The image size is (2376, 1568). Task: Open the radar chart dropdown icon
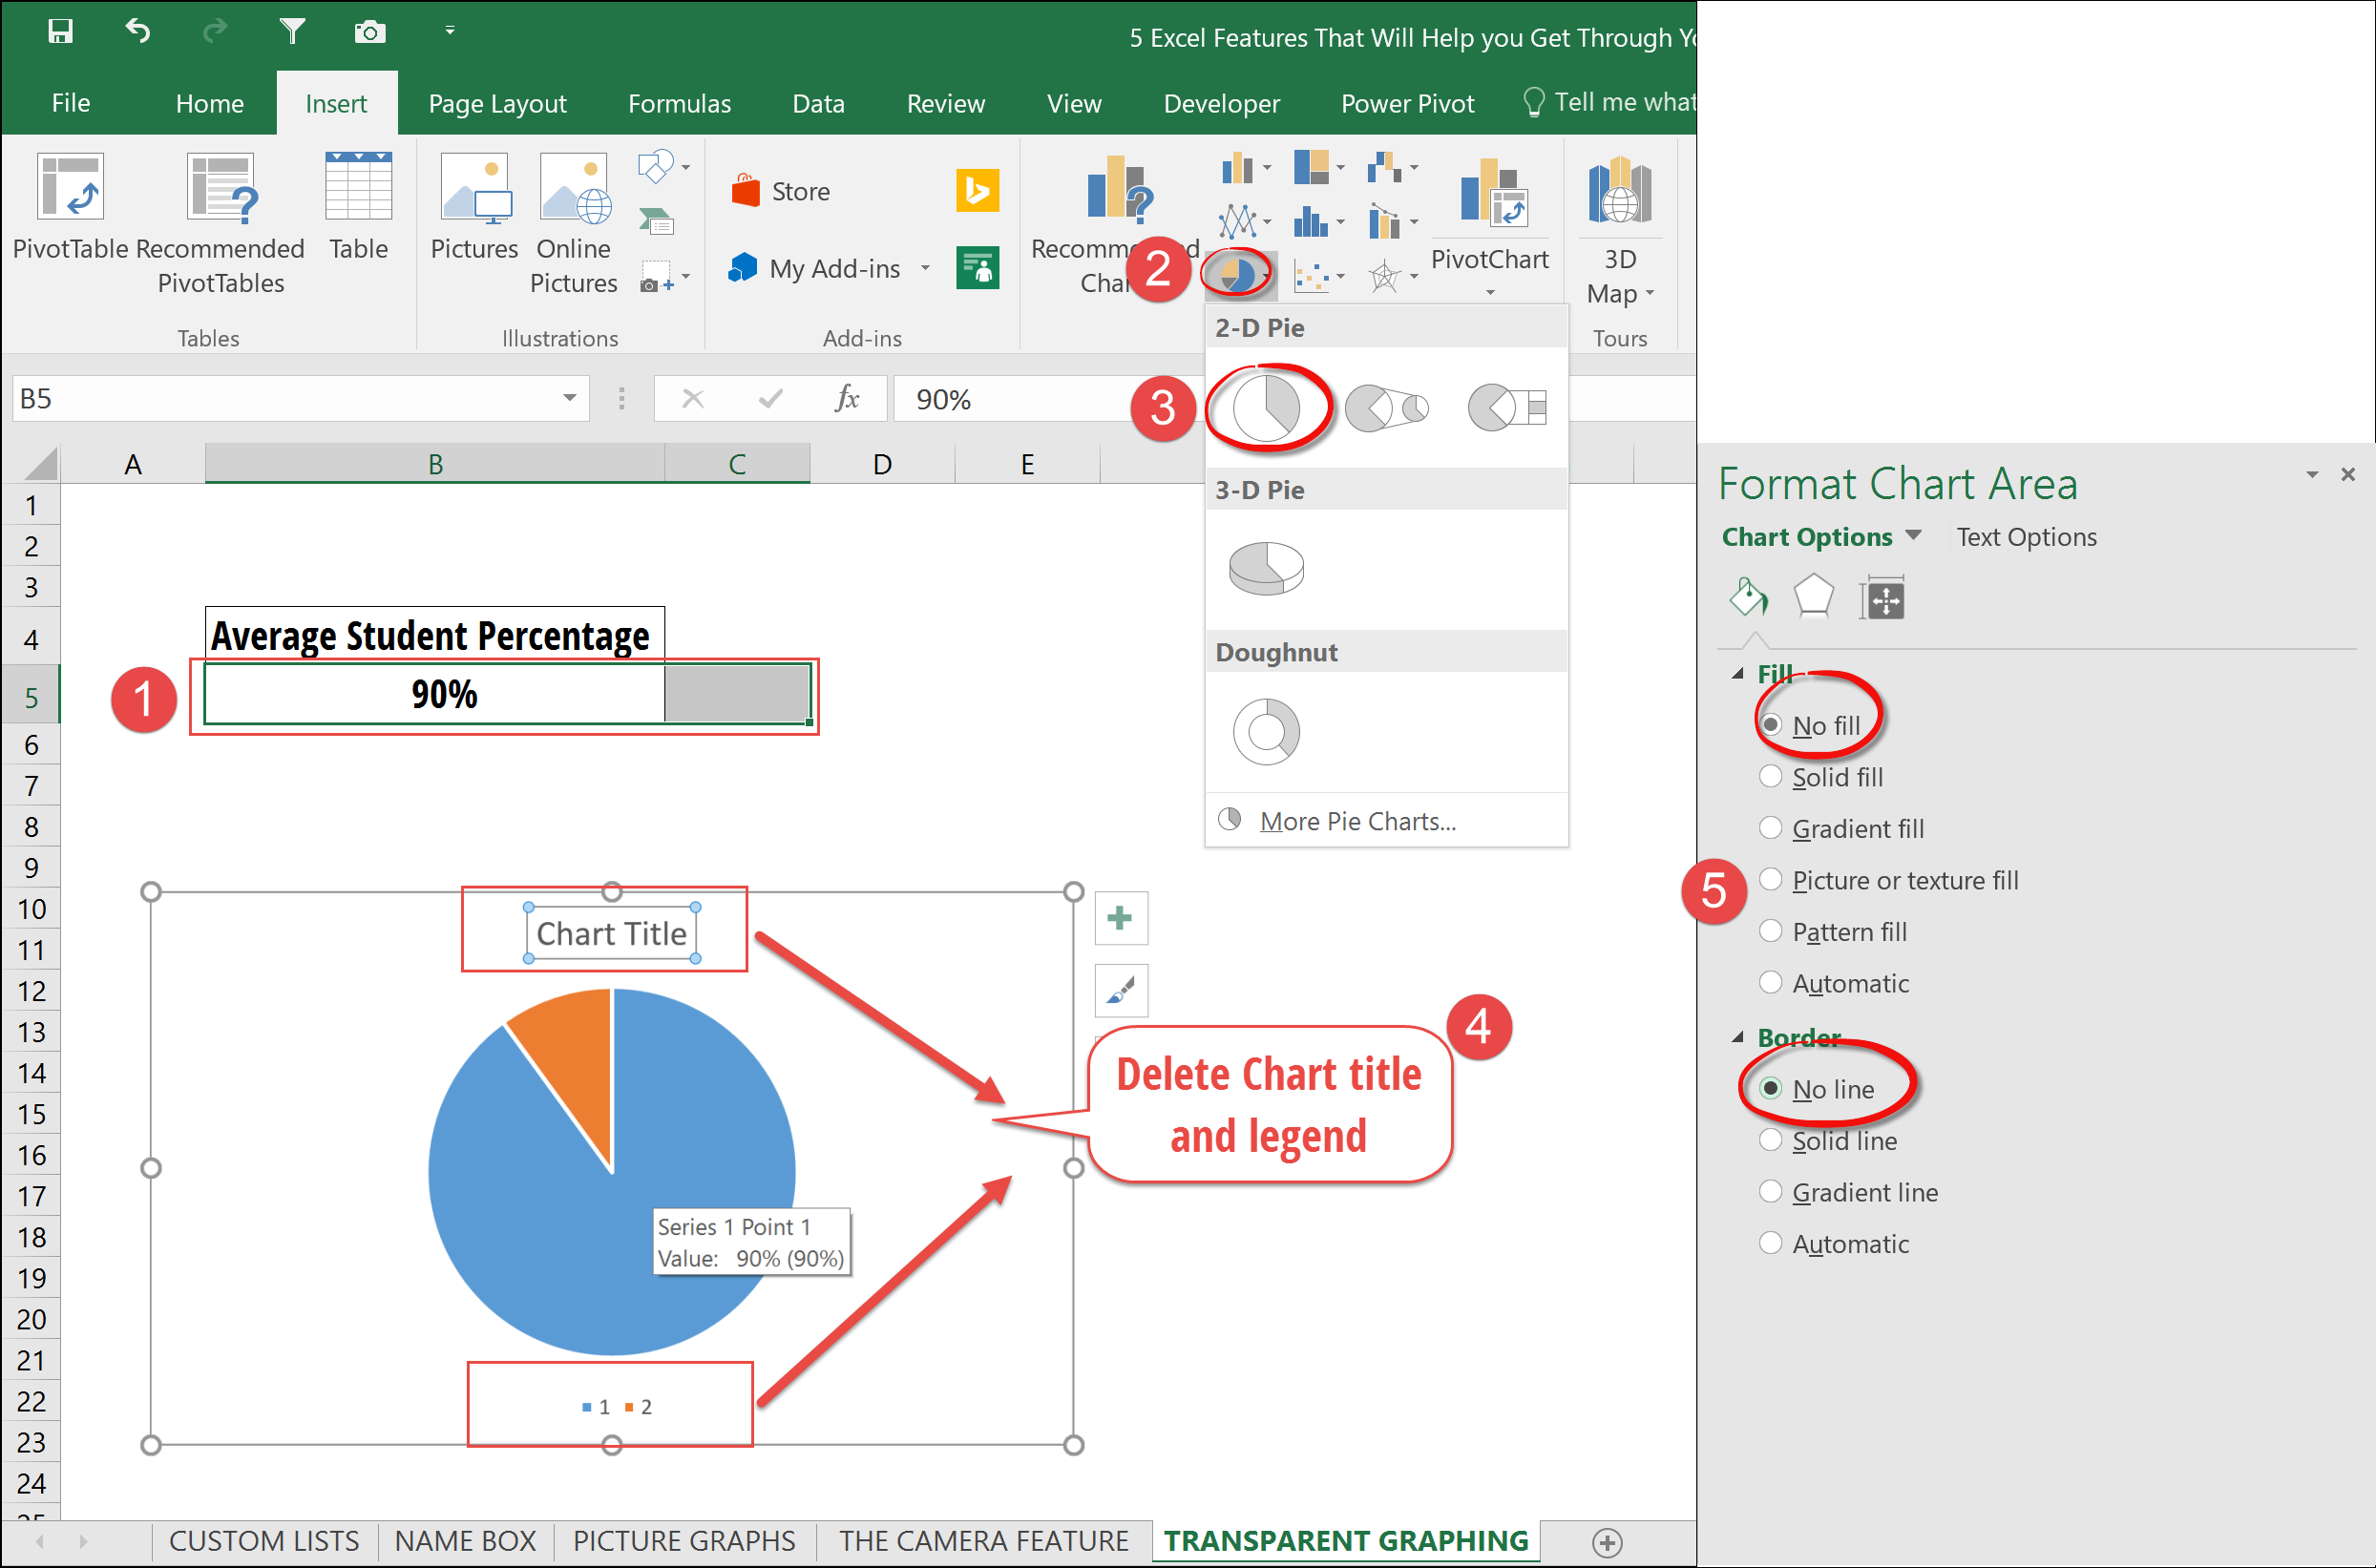pyautogui.click(x=1393, y=275)
